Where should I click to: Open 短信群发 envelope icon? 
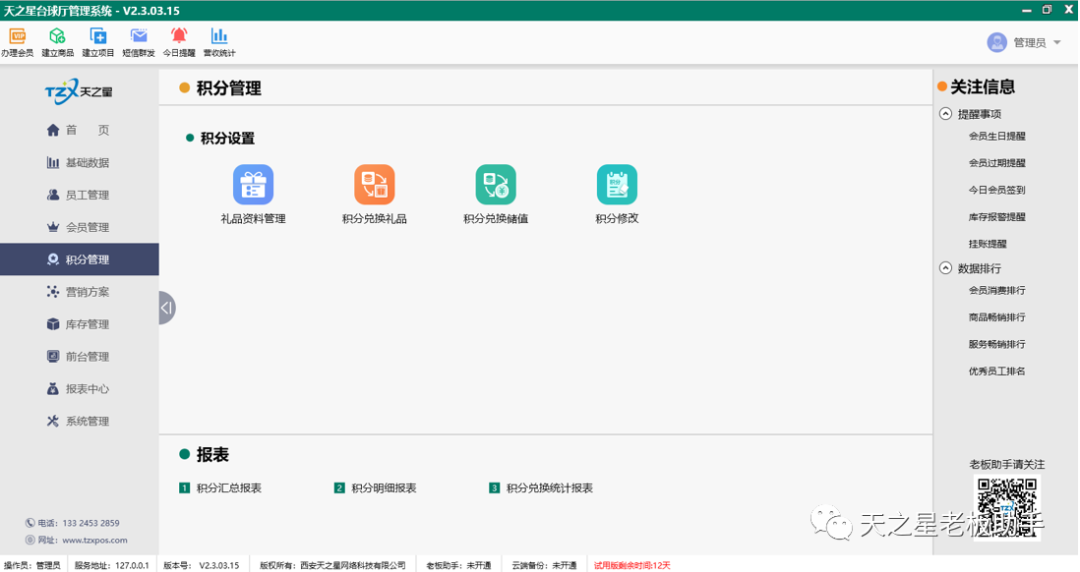138,37
